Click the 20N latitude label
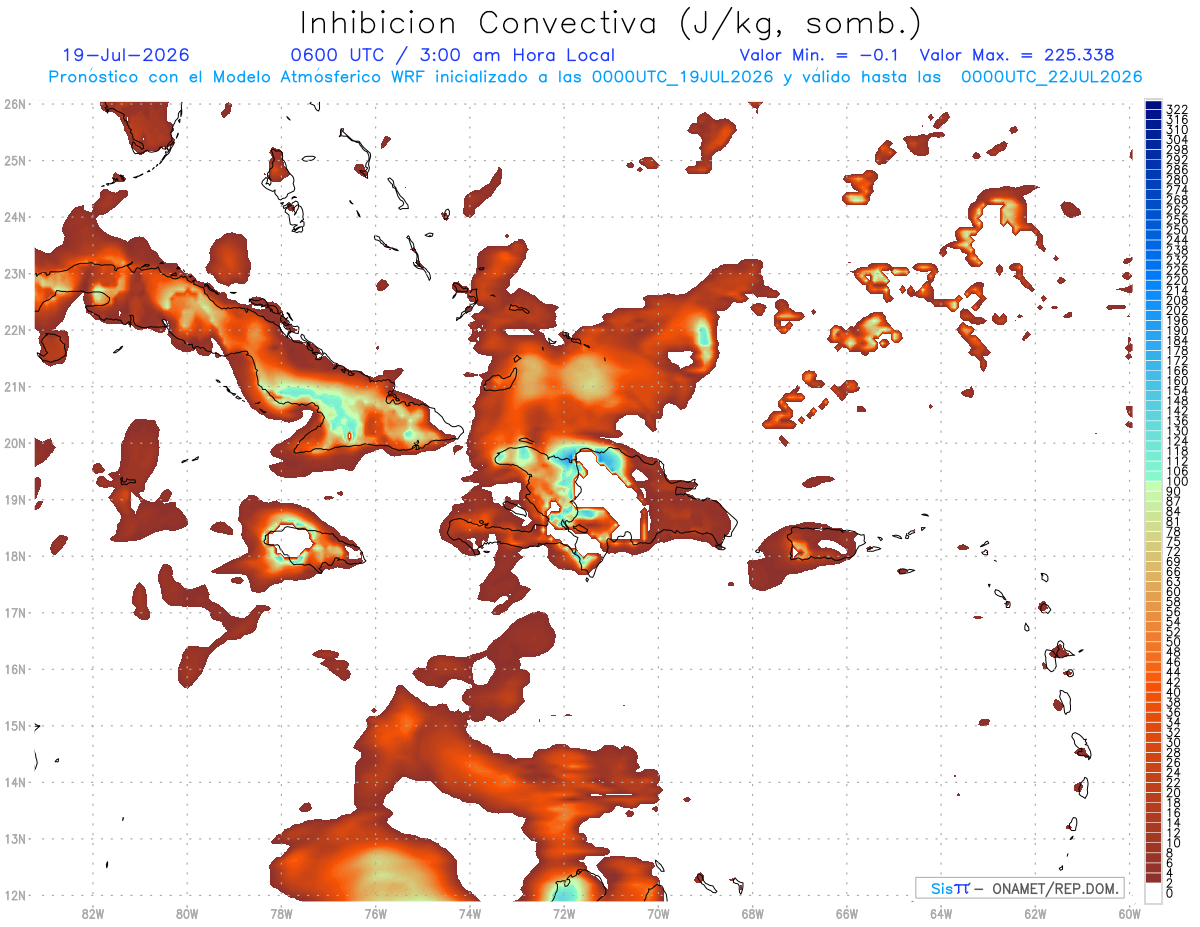 pos(14,443)
